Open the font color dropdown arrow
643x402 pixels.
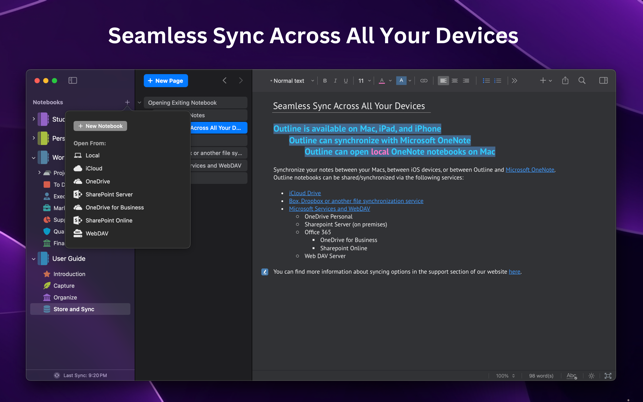click(390, 81)
